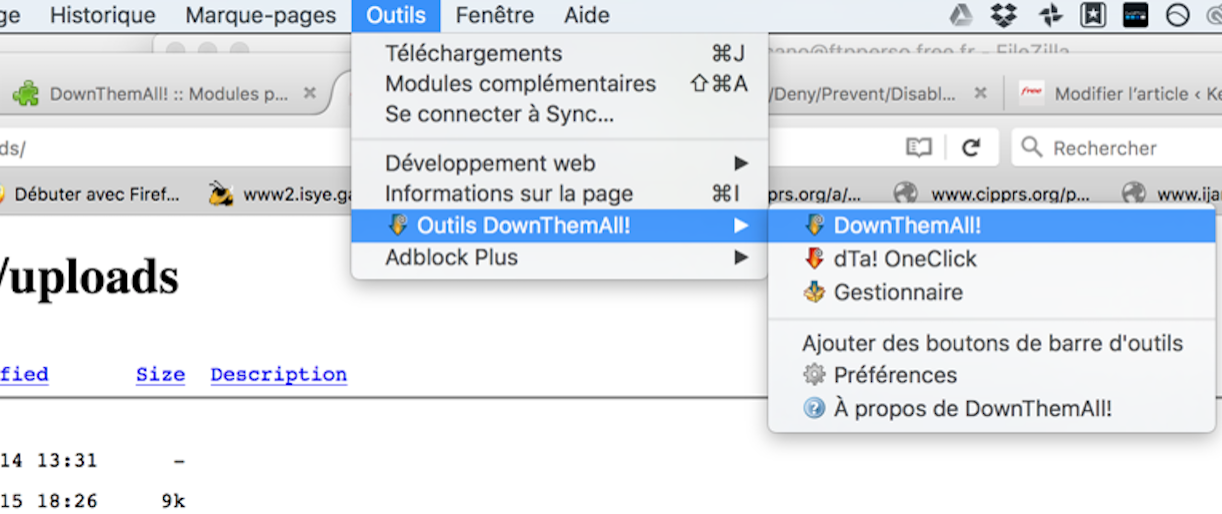This screenshot has height=514, width=1222.
Task: Select dTa! OneClick entry
Action: [992, 259]
